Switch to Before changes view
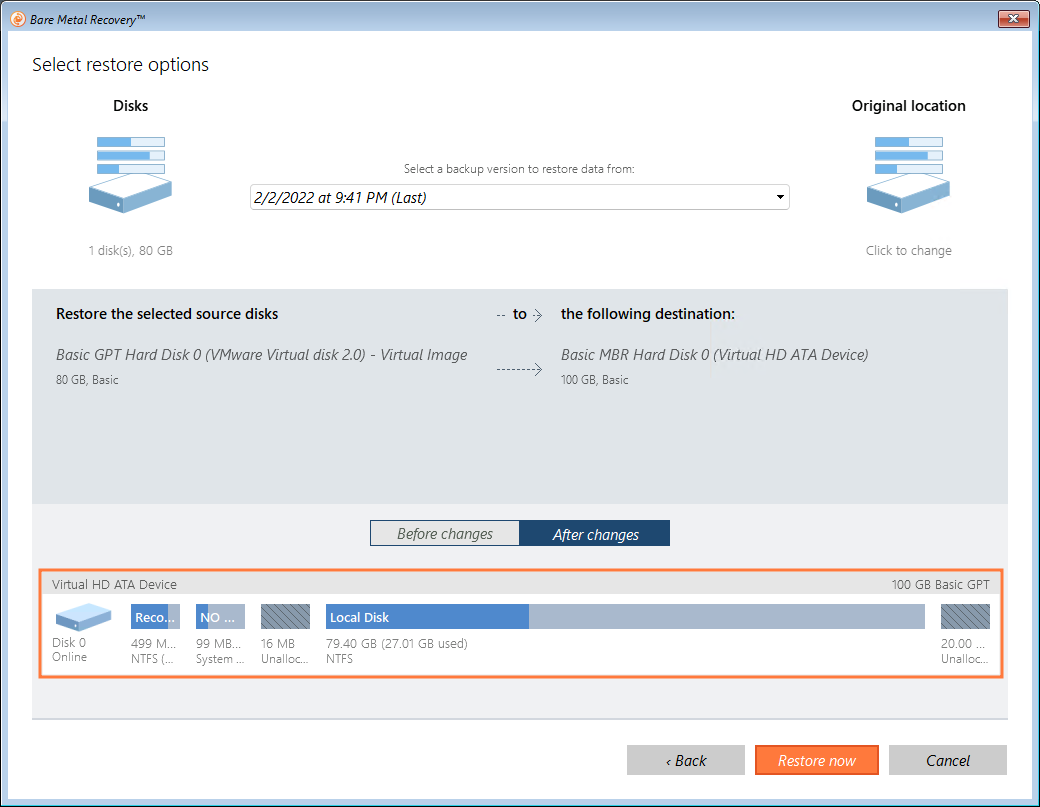Image resolution: width=1040 pixels, height=807 pixels. [x=445, y=534]
